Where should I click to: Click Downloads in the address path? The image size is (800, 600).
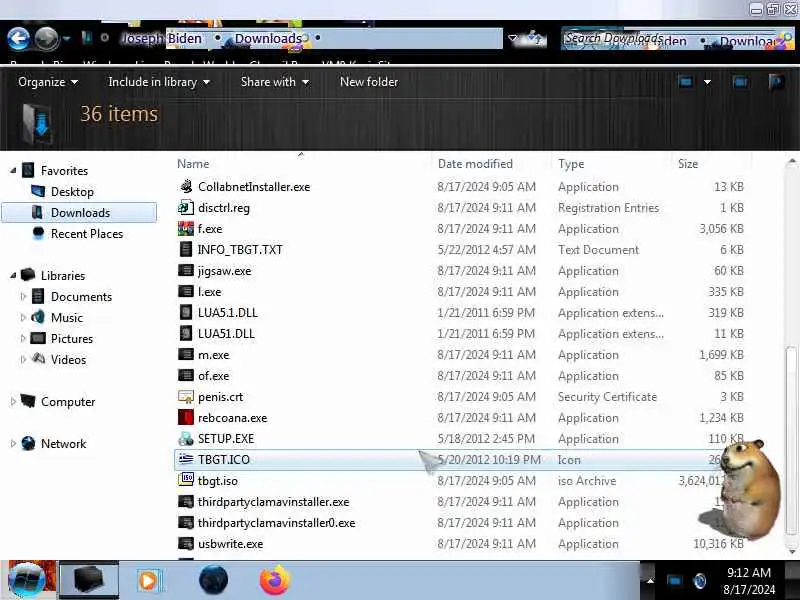(x=268, y=39)
